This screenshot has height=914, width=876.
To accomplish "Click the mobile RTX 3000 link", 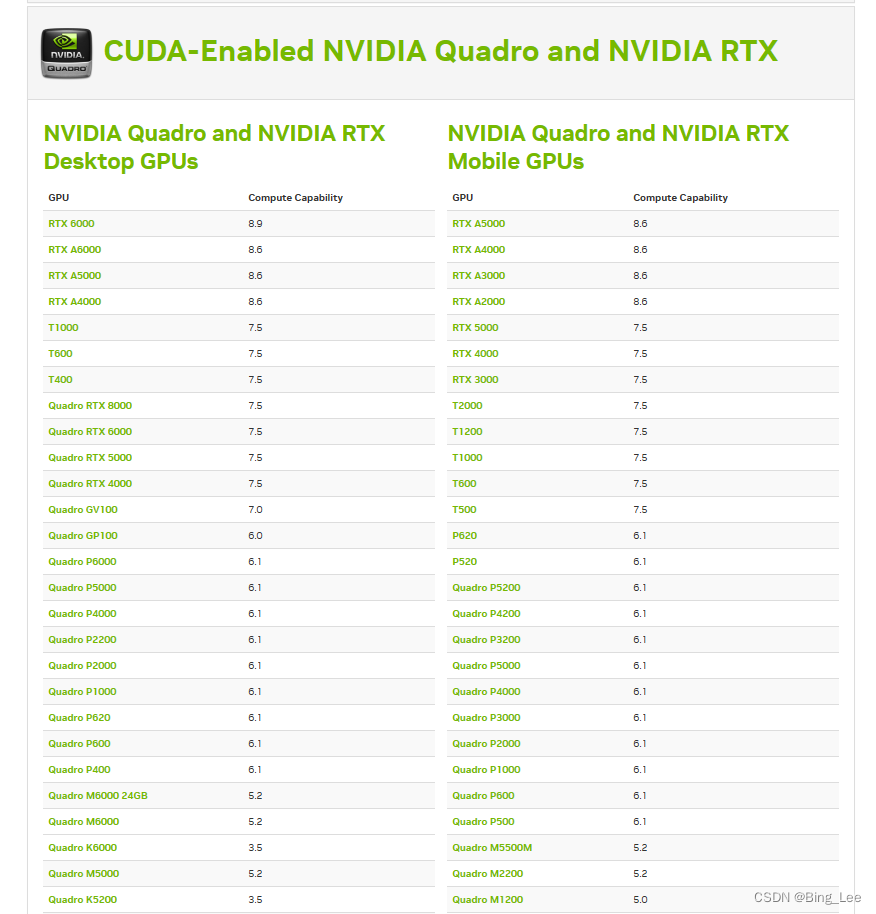I will coord(475,380).
